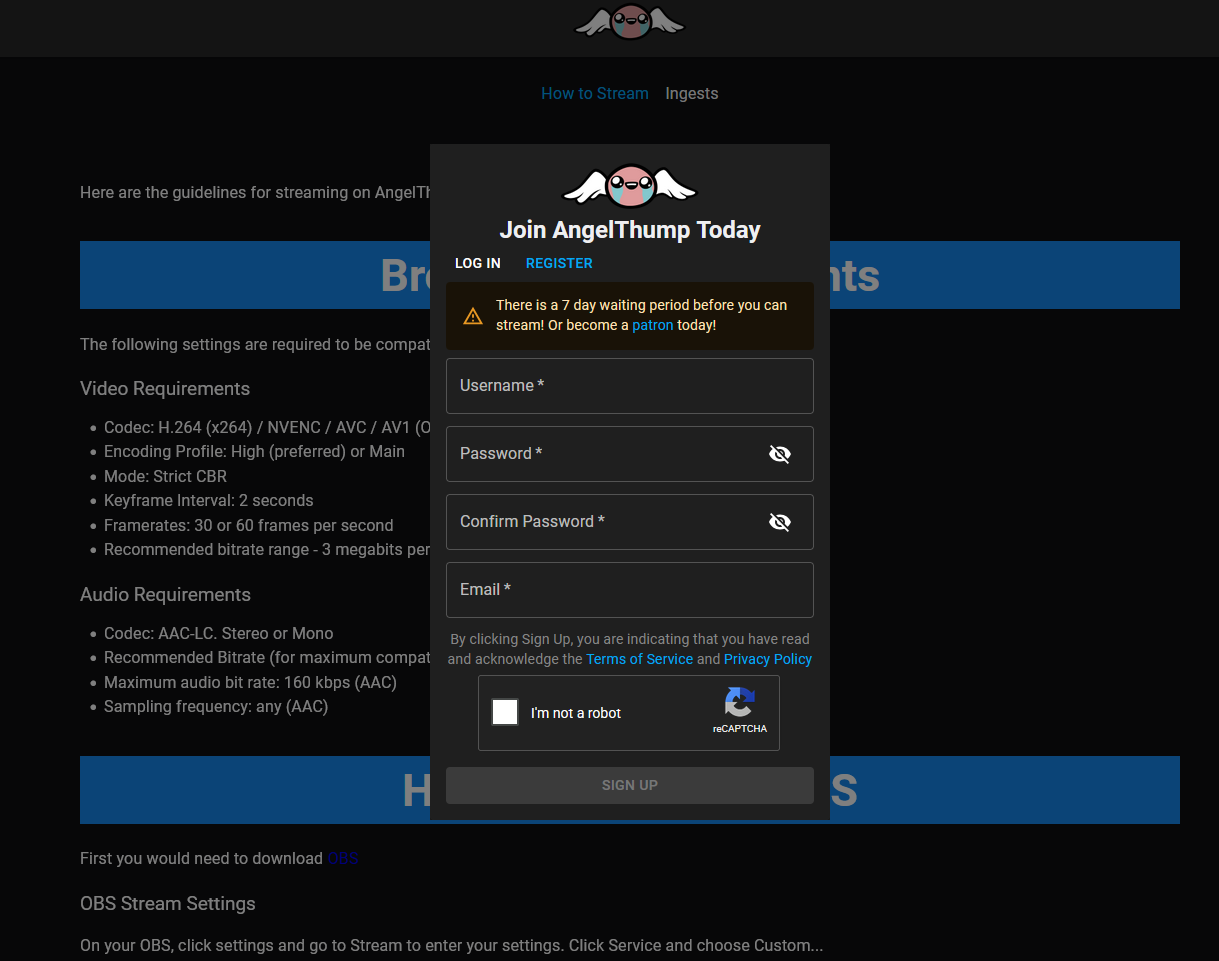Viewport: 1219px width, 961px height.
Task: Open the OBS download link
Action: [342, 858]
